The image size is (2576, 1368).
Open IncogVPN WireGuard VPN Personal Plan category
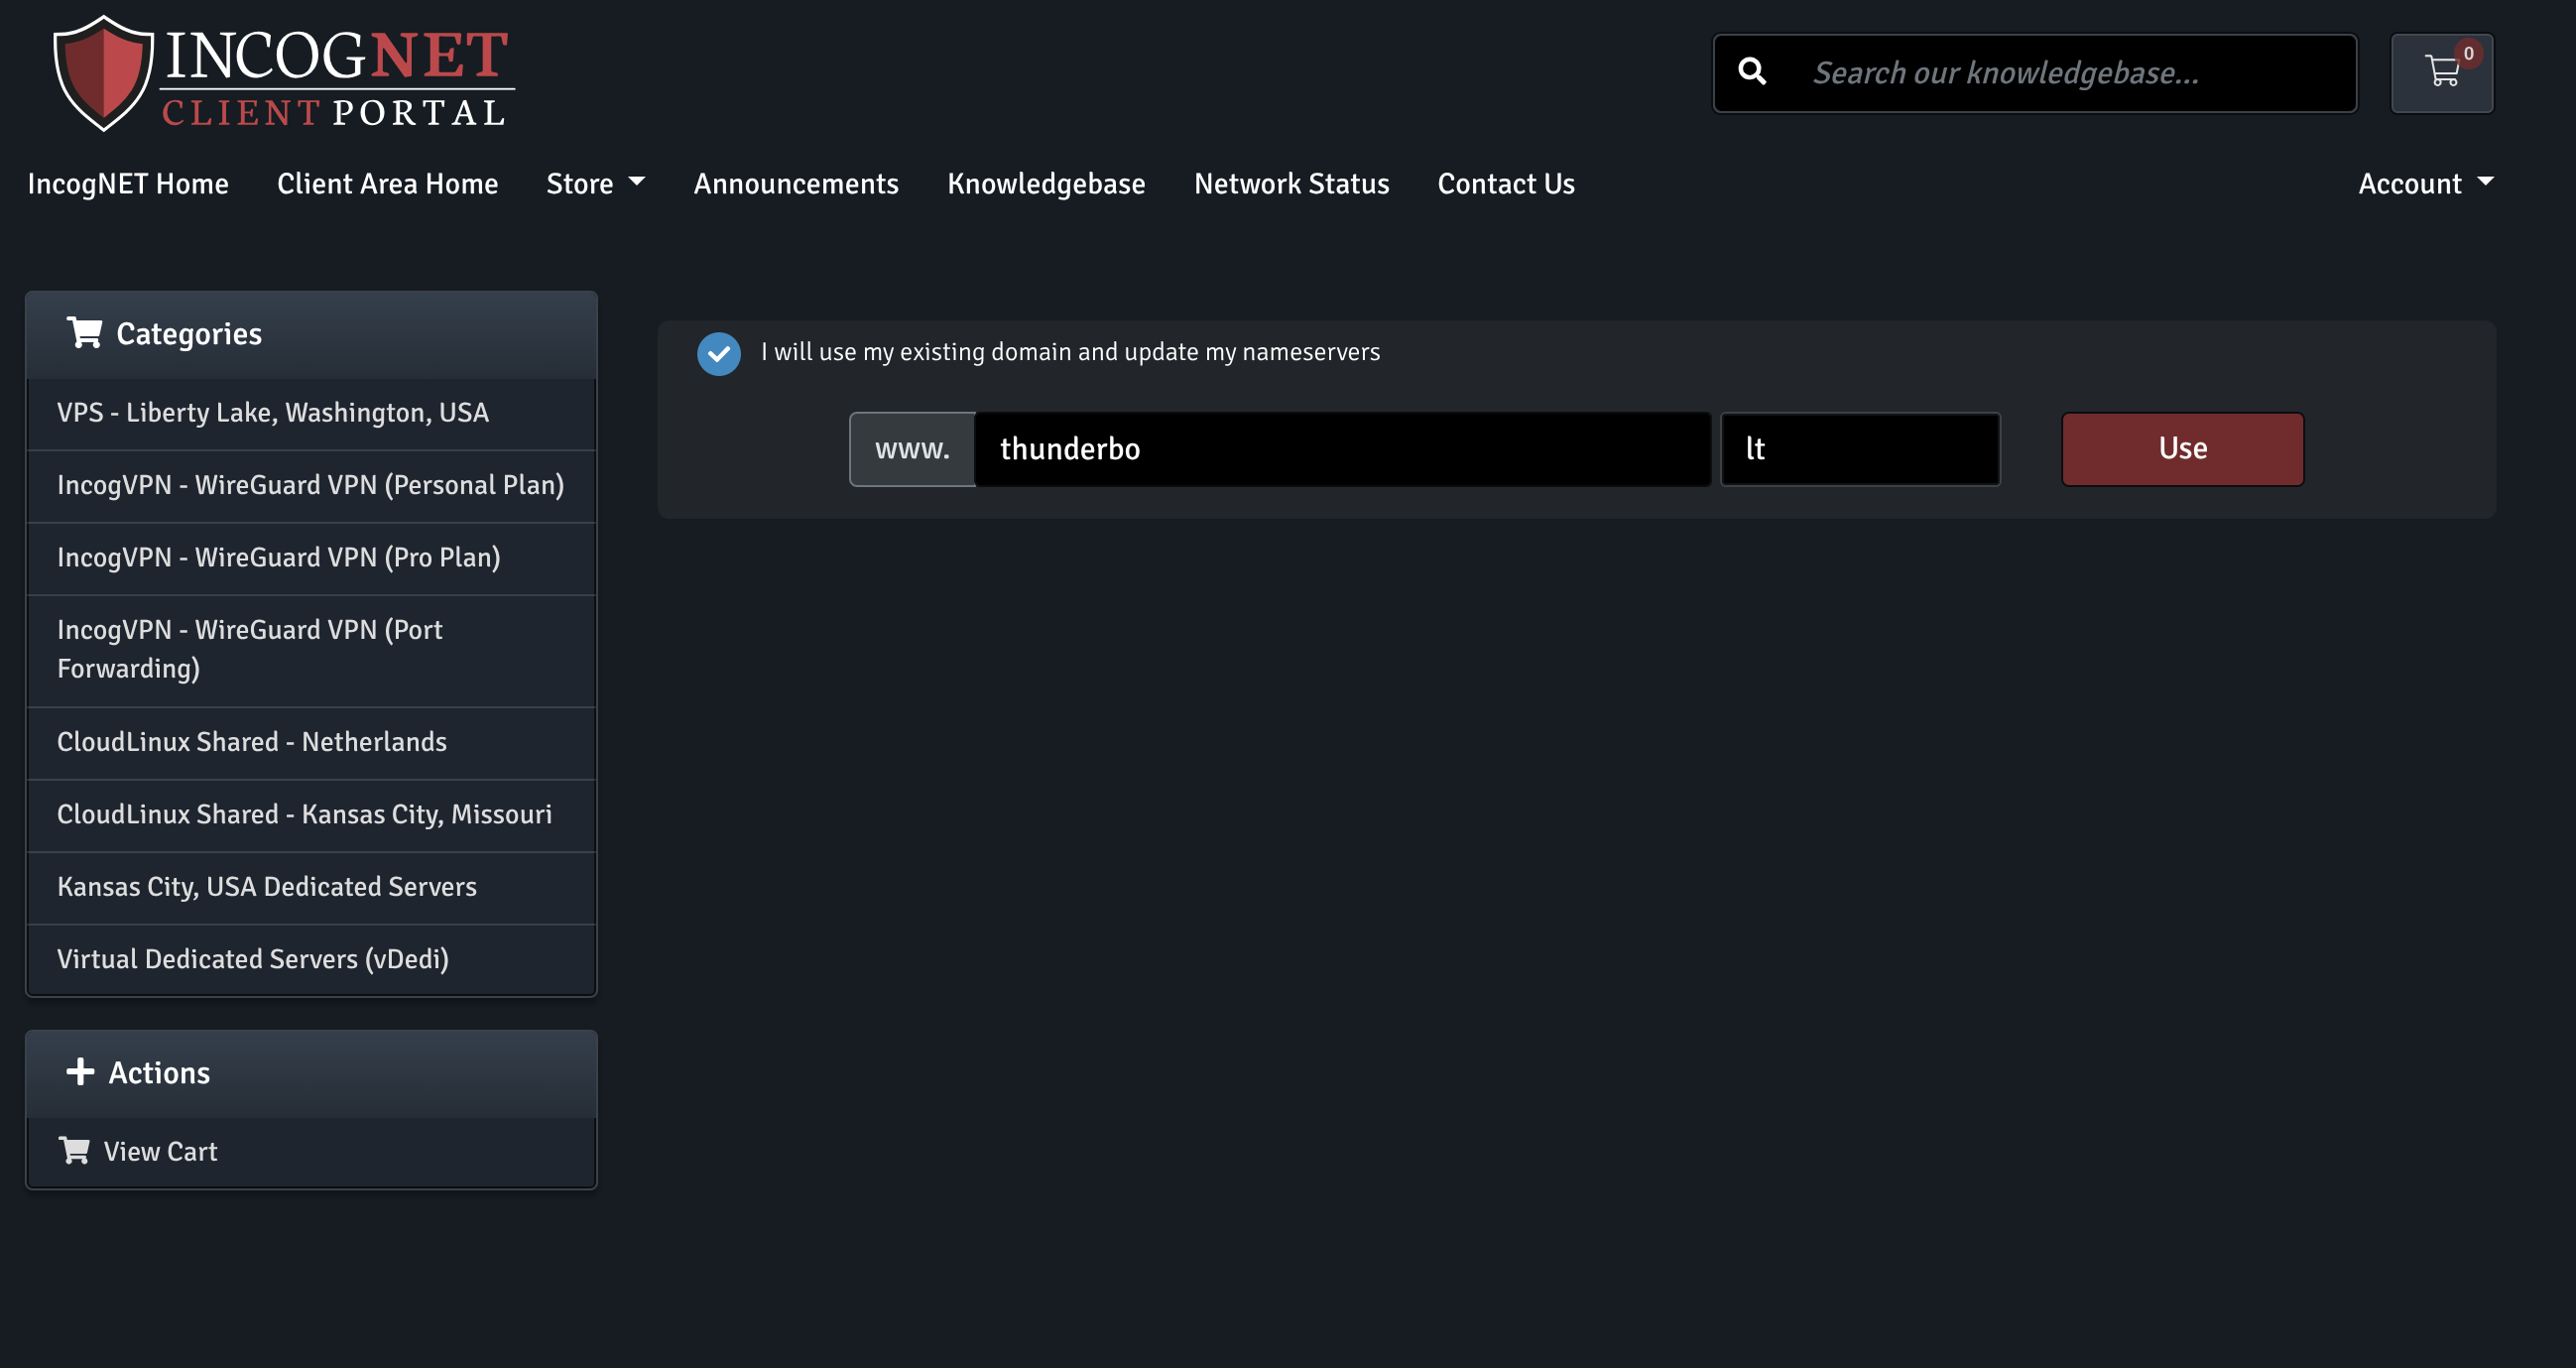point(311,486)
